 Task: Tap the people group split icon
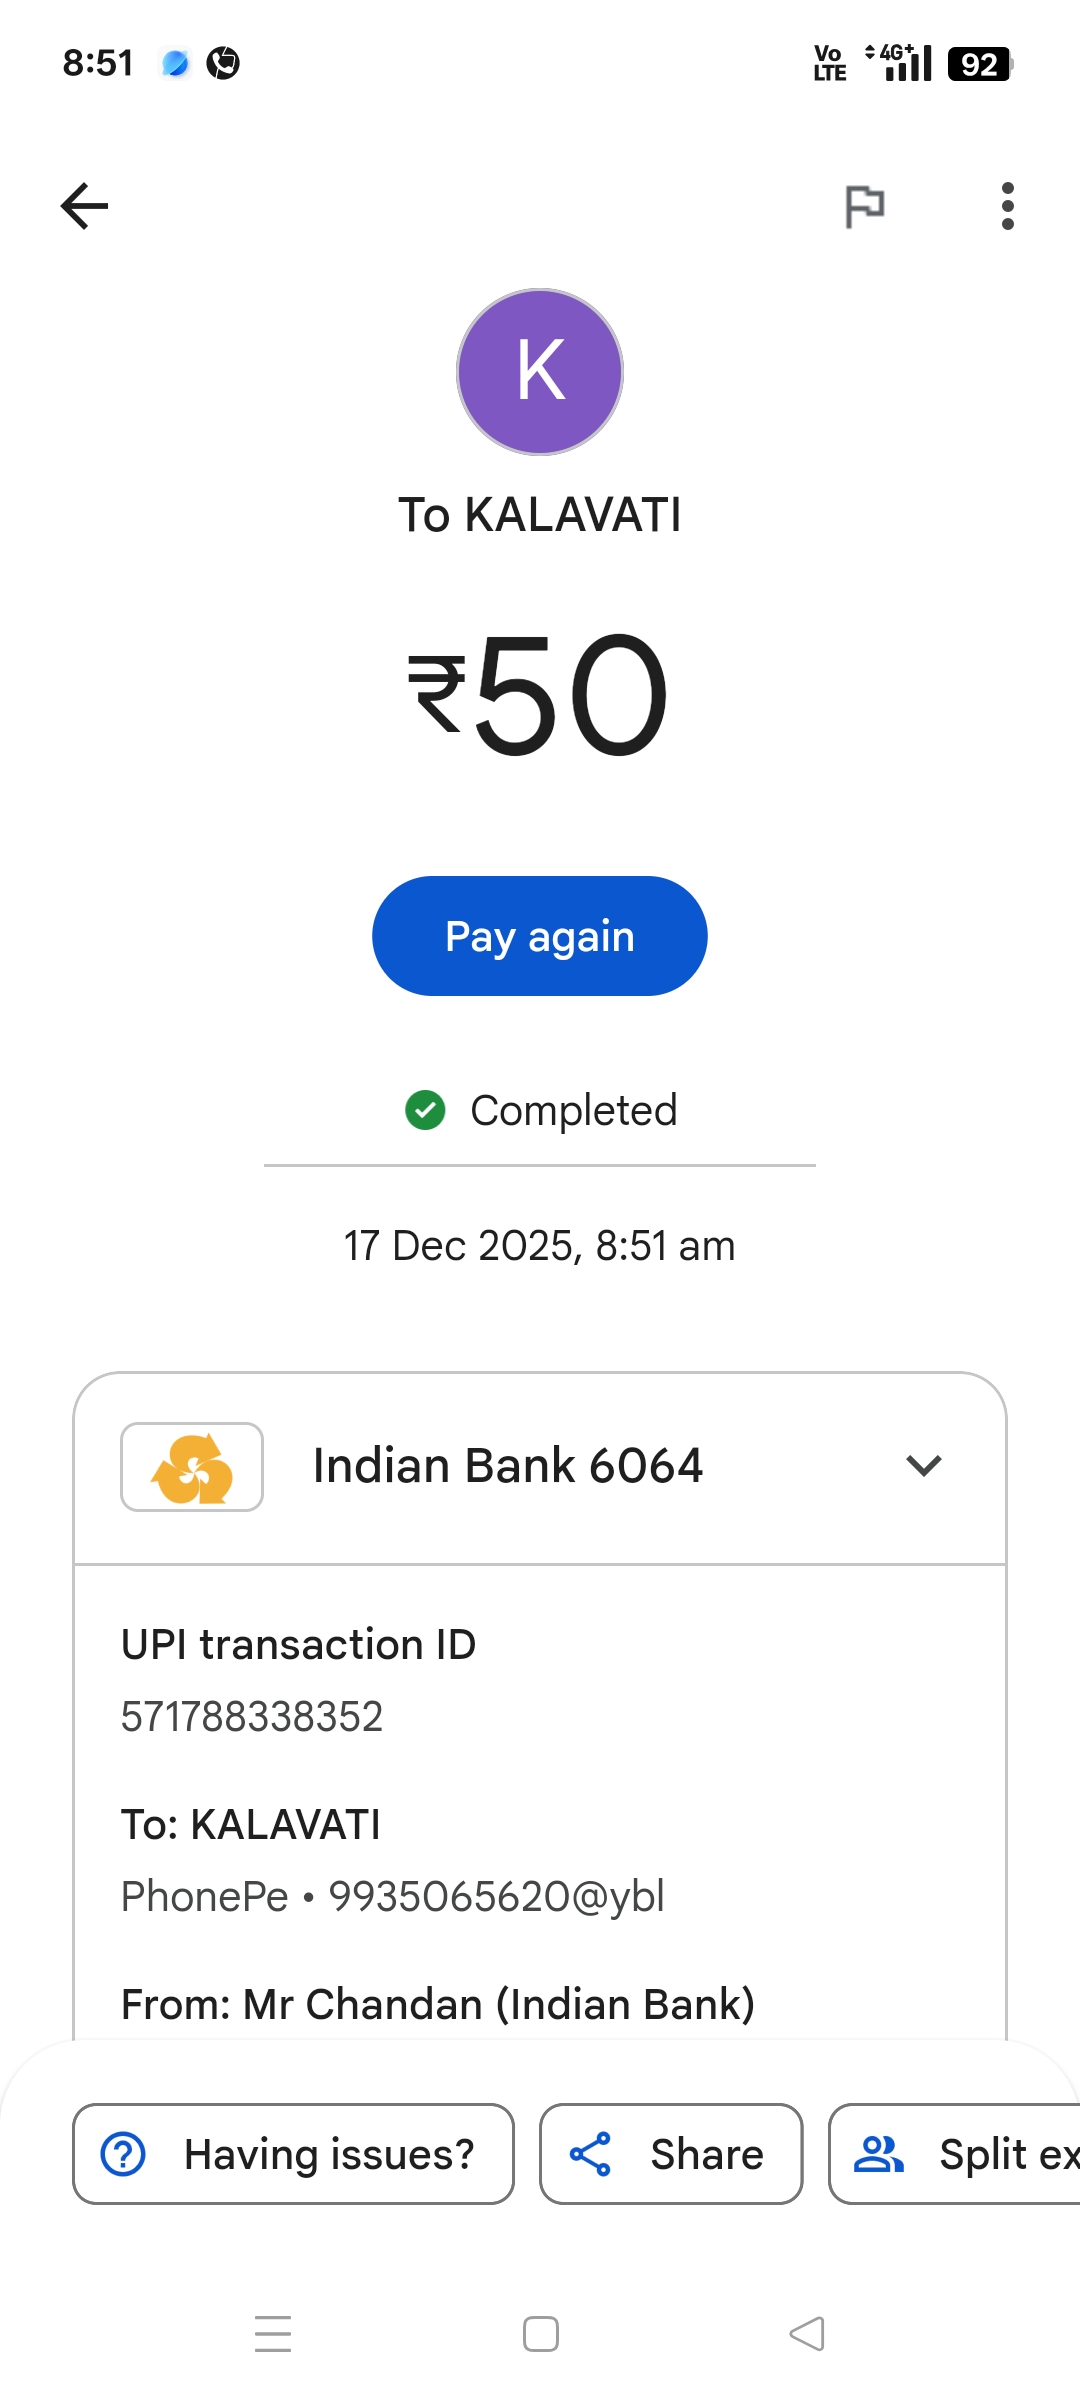tap(878, 2154)
